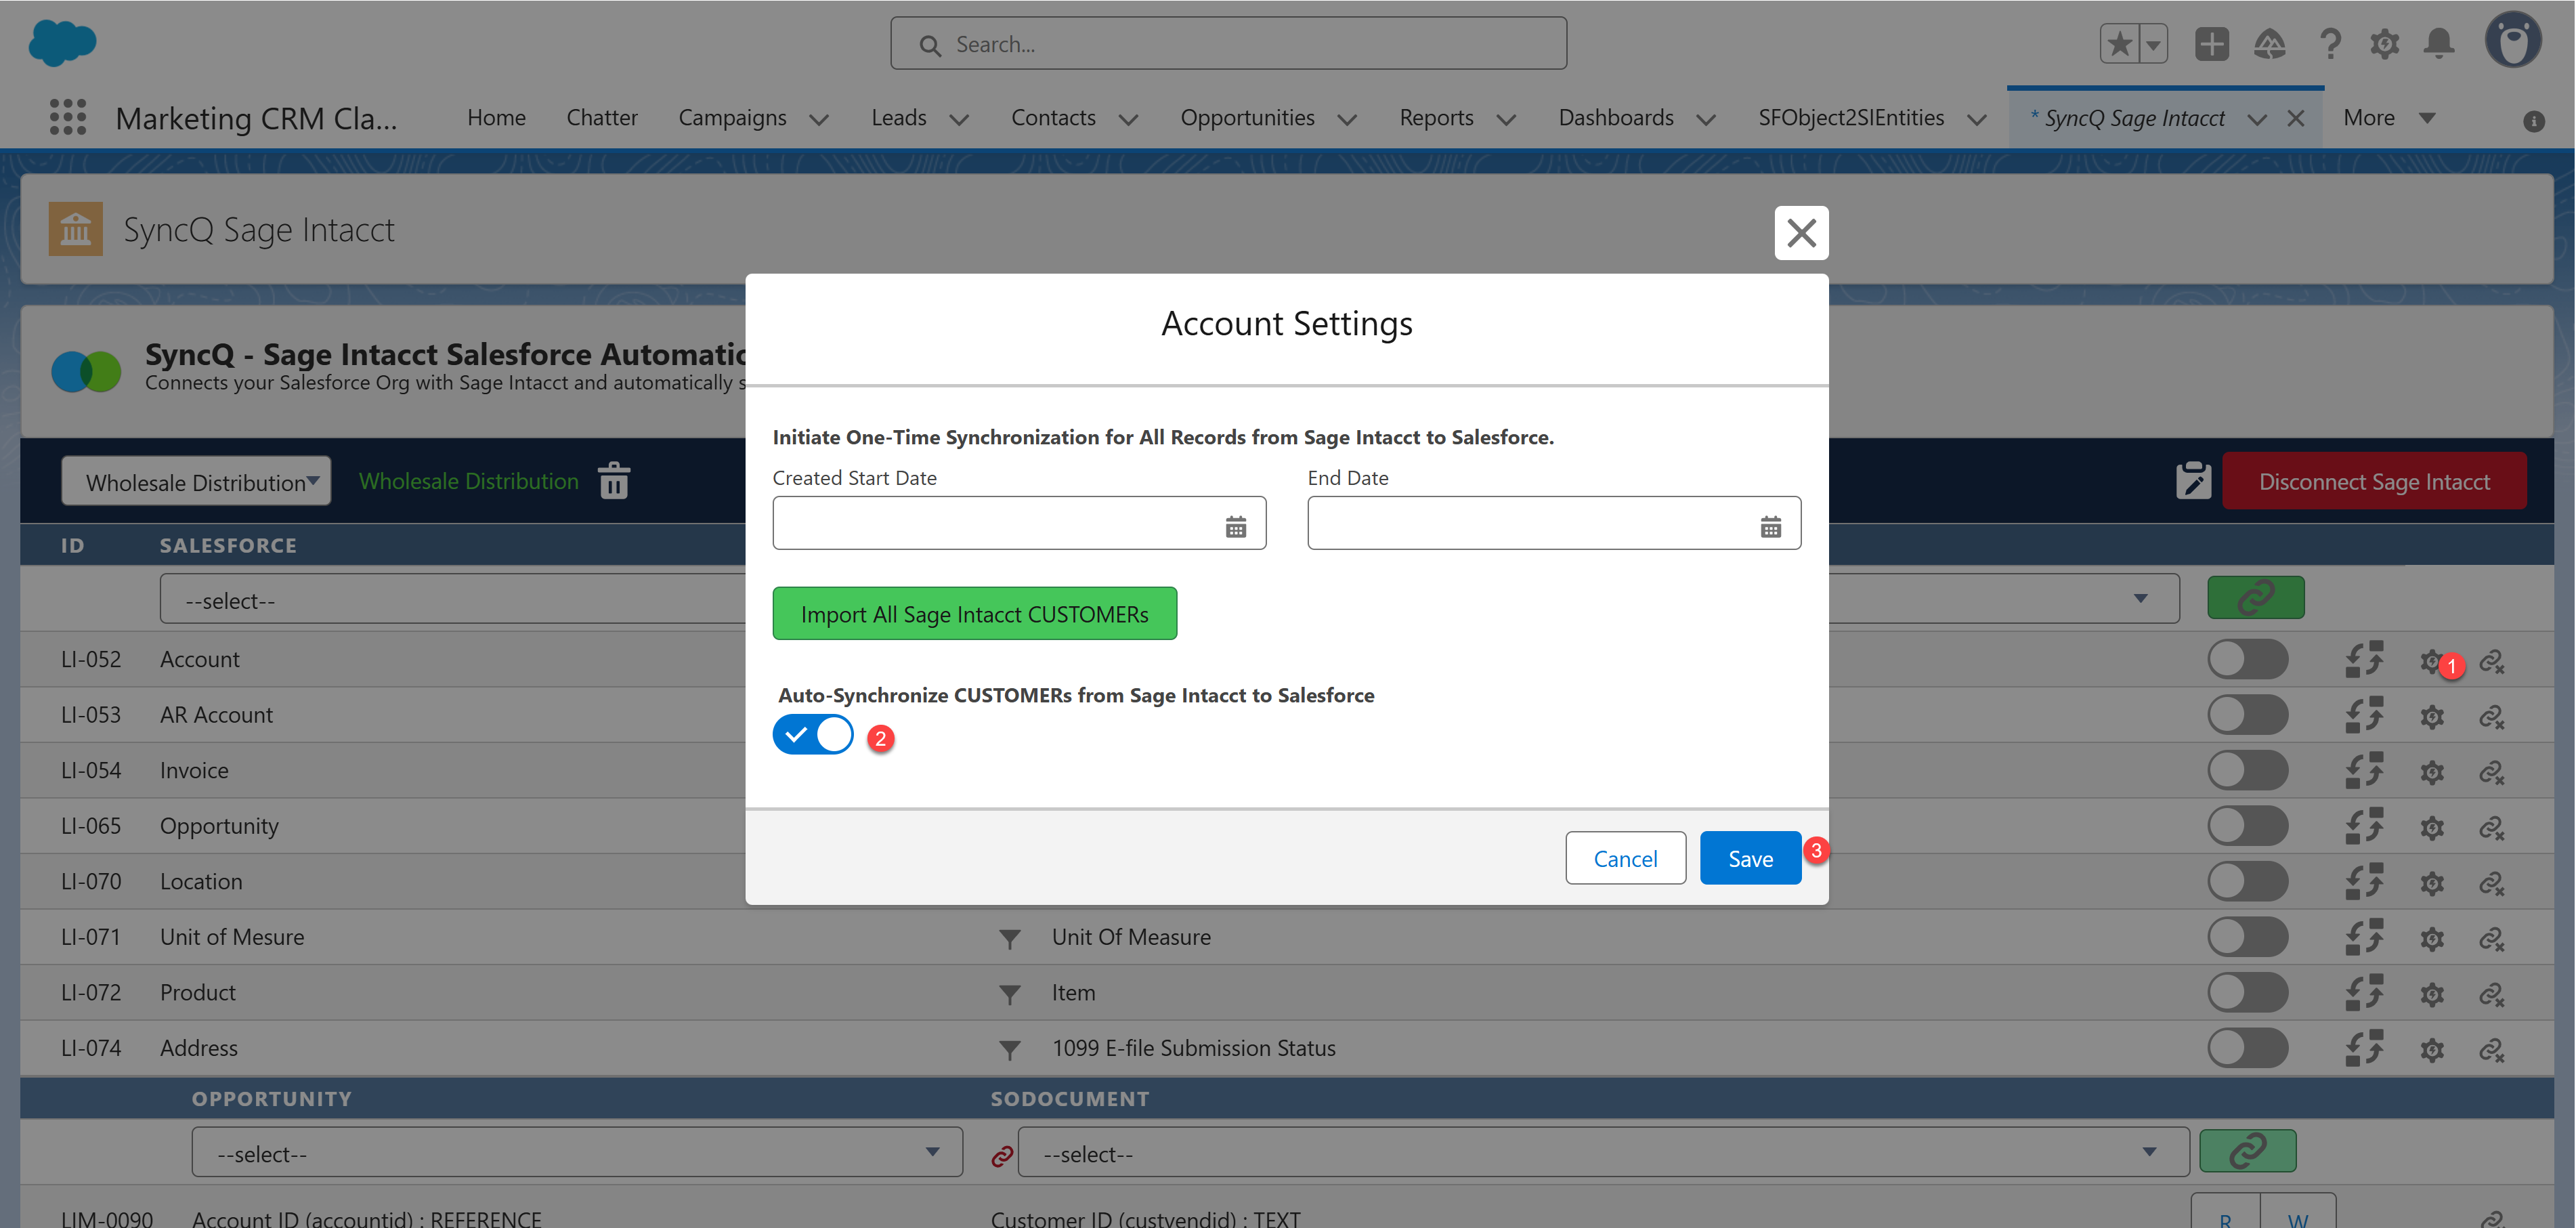
Task: Click the green link button in Salesforce header row
Action: pos(2256,597)
